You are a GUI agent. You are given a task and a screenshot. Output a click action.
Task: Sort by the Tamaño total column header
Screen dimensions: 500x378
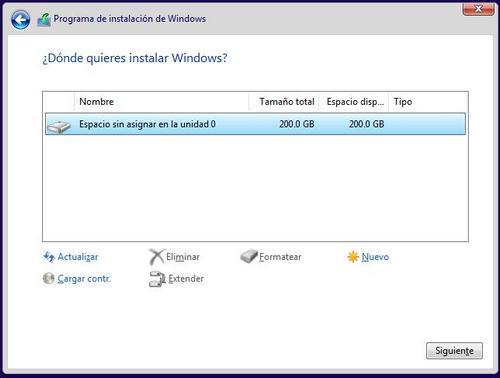[284, 102]
